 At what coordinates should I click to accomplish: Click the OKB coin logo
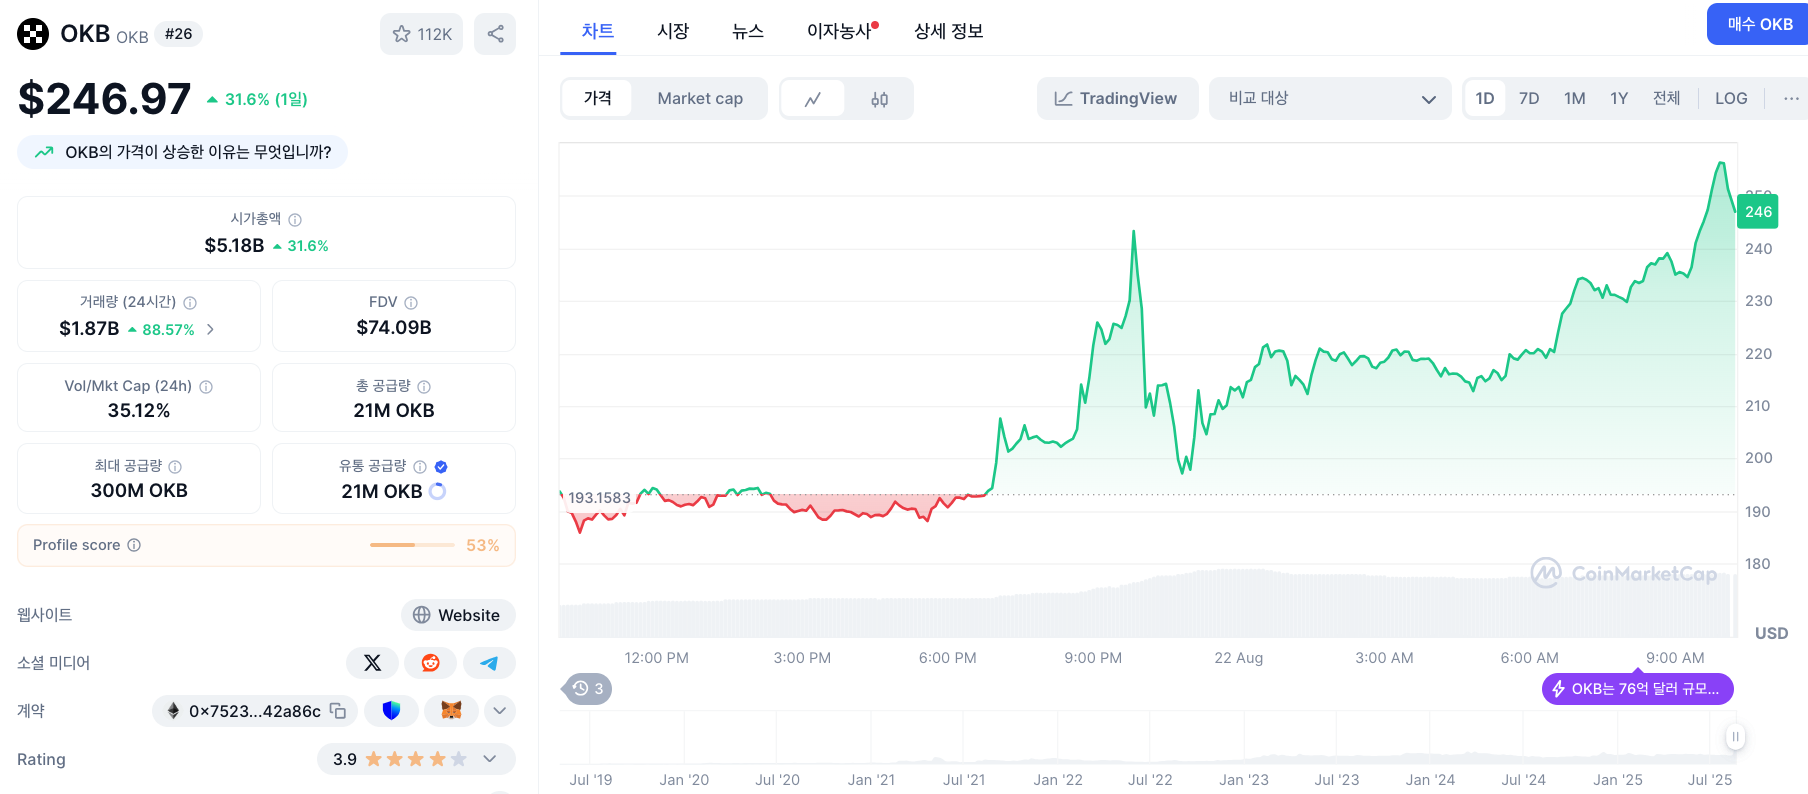pos(33,34)
